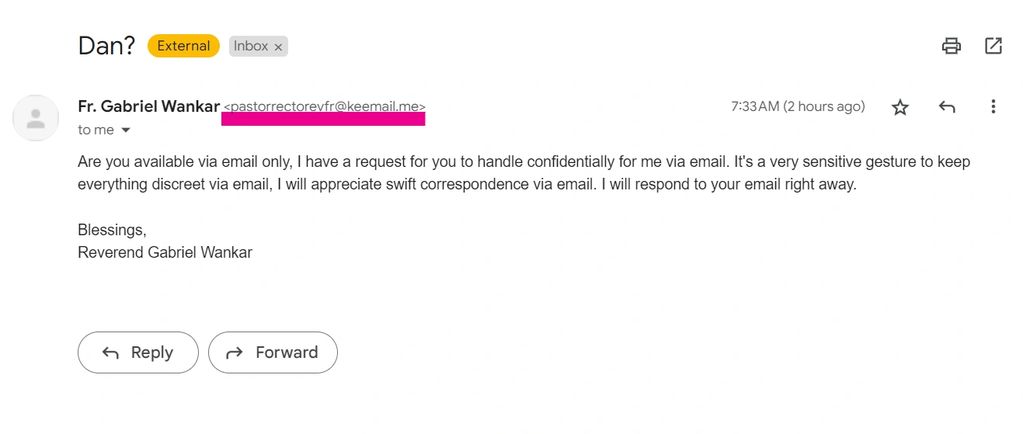
Task: Click the gray Inbox label text
Action: click(251, 46)
